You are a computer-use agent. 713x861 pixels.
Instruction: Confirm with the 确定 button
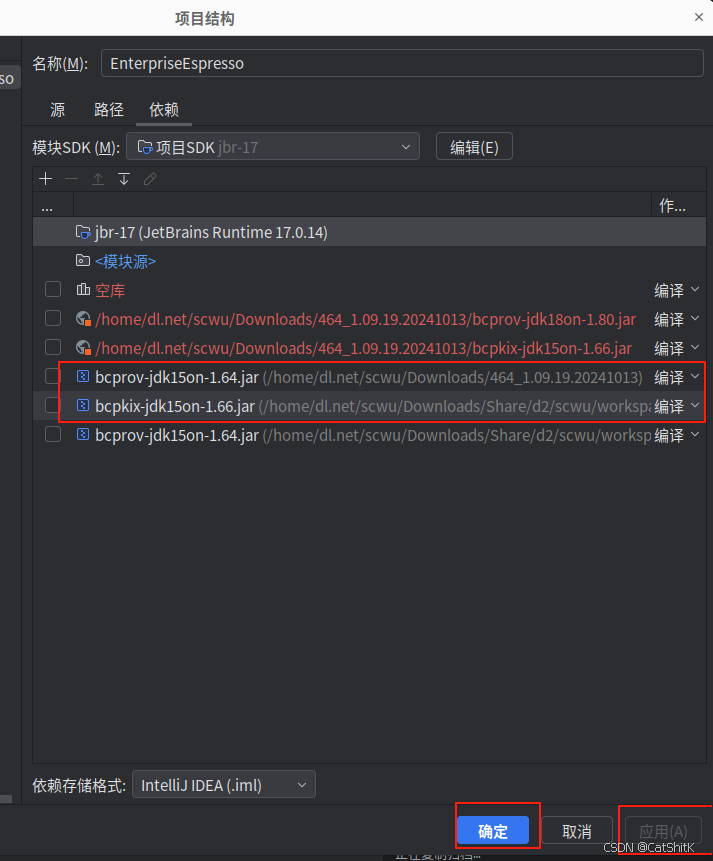[493, 830]
